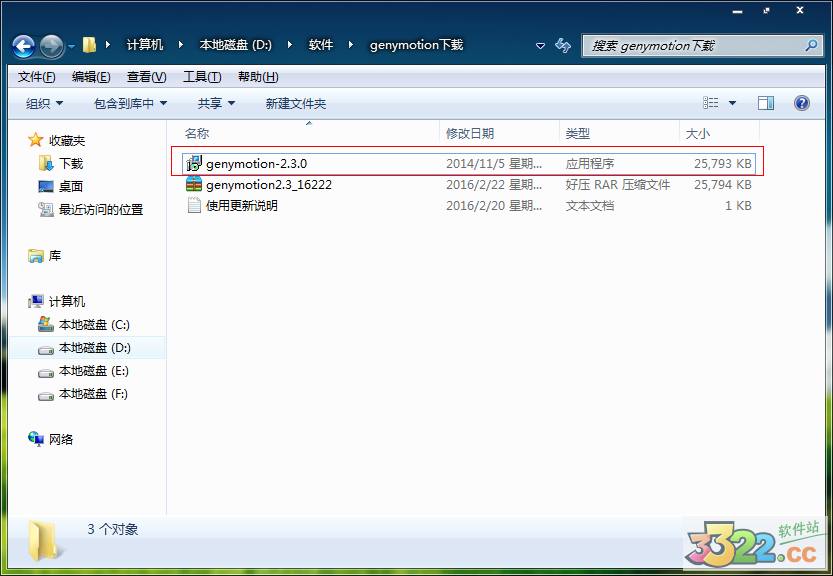
Task: Sort by the 类型 column header
Action: (x=577, y=133)
